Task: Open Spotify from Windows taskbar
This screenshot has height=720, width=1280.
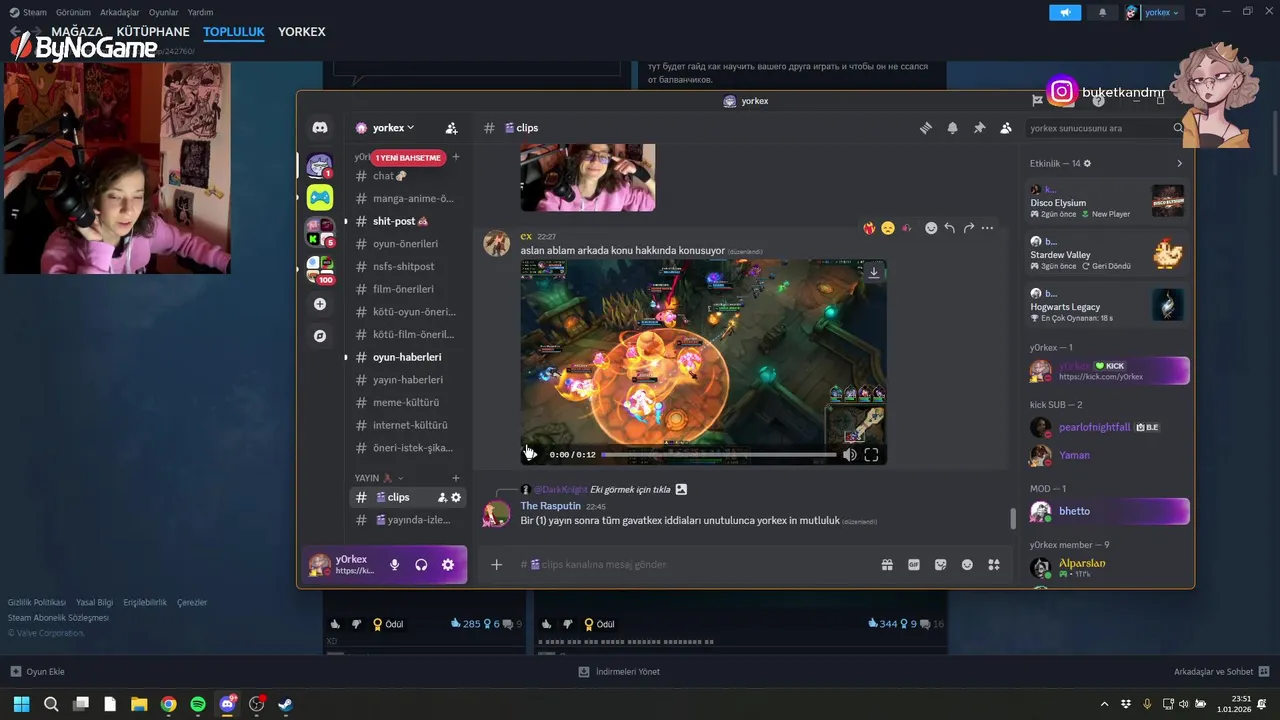Action: coord(198,704)
